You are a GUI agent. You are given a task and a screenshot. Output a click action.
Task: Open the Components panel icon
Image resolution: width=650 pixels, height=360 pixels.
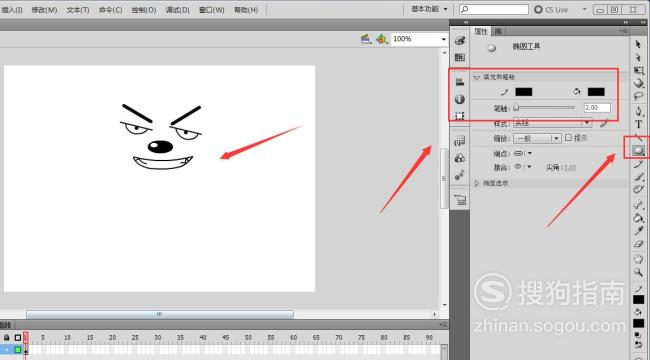point(460,158)
